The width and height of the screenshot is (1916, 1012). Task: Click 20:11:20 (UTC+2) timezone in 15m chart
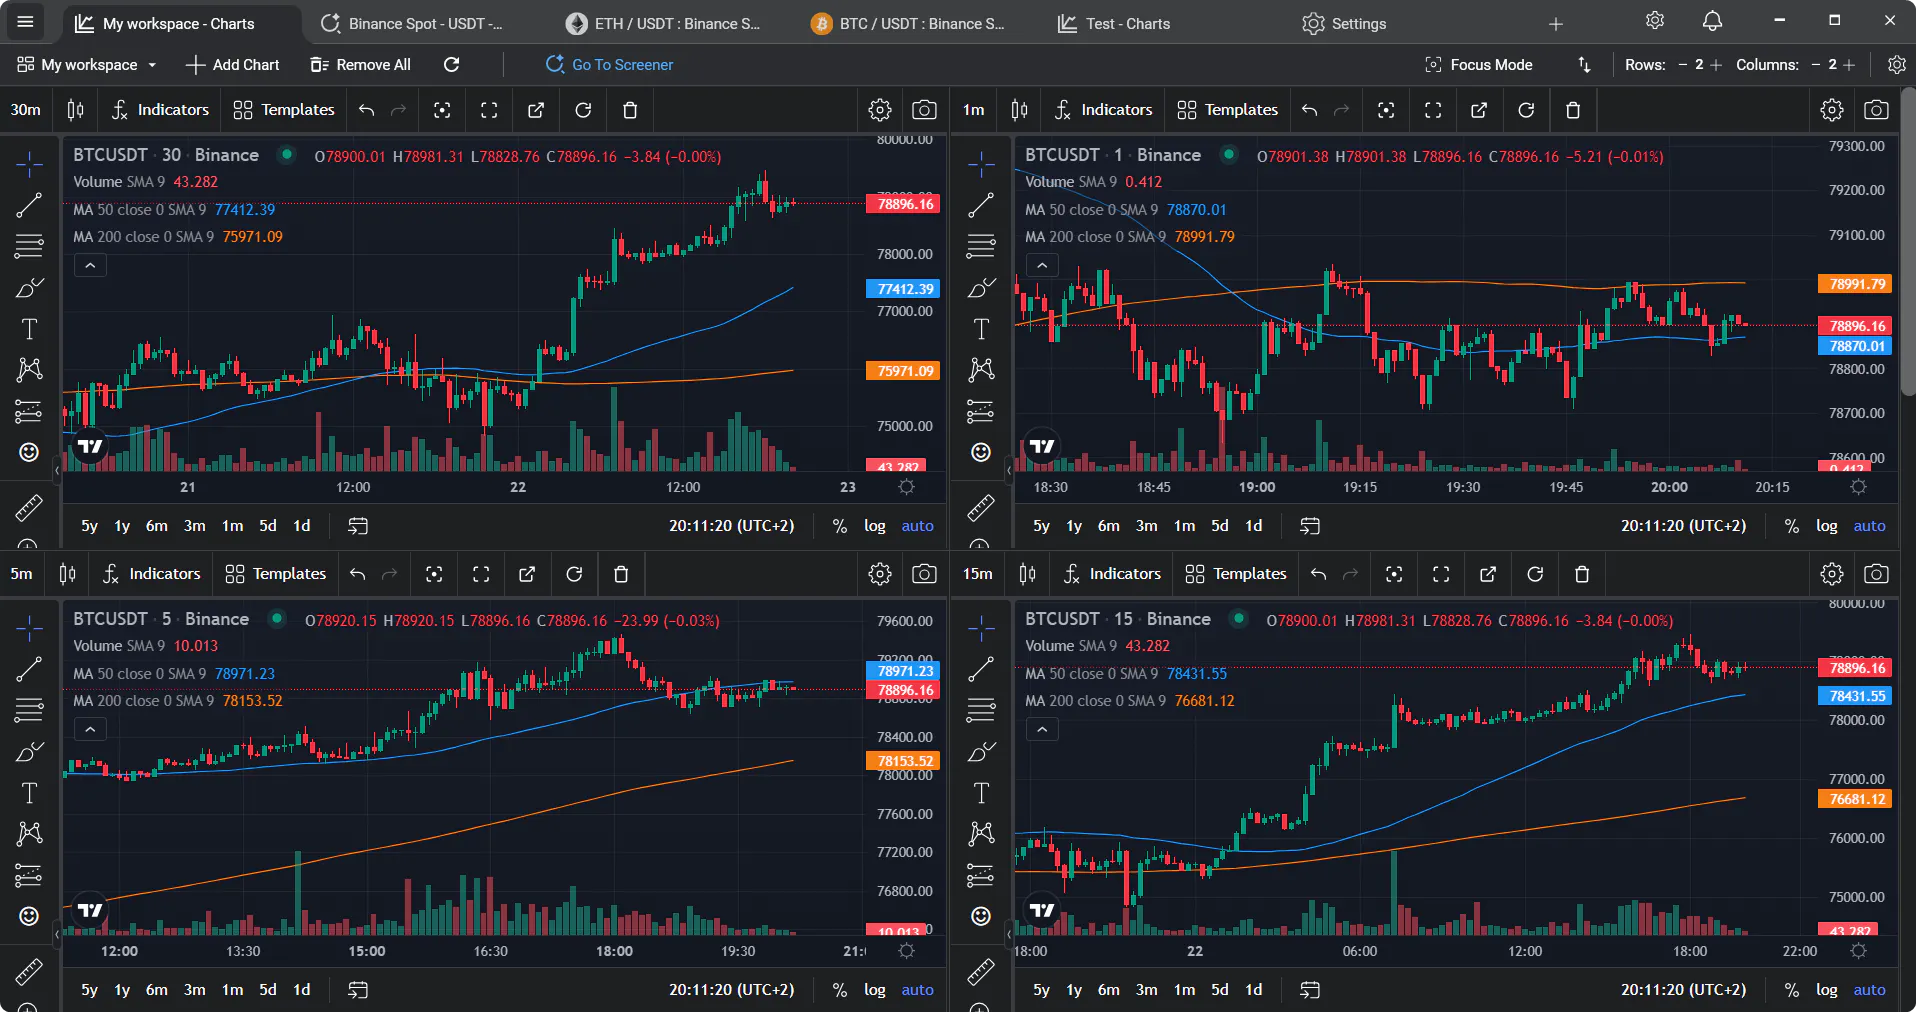[1683, 990]
